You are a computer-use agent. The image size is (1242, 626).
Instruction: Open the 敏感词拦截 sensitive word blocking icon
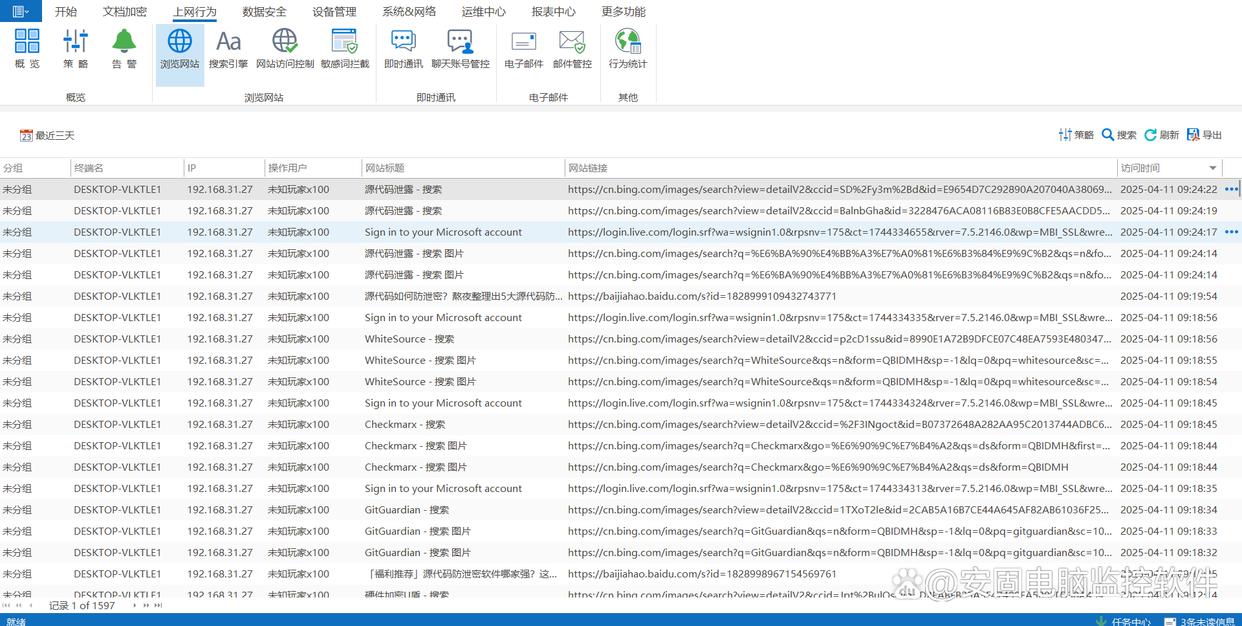point(344,48)
